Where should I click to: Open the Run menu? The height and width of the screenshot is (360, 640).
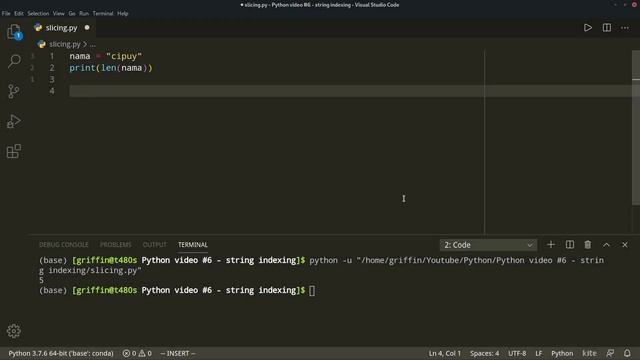coord(84,13)
